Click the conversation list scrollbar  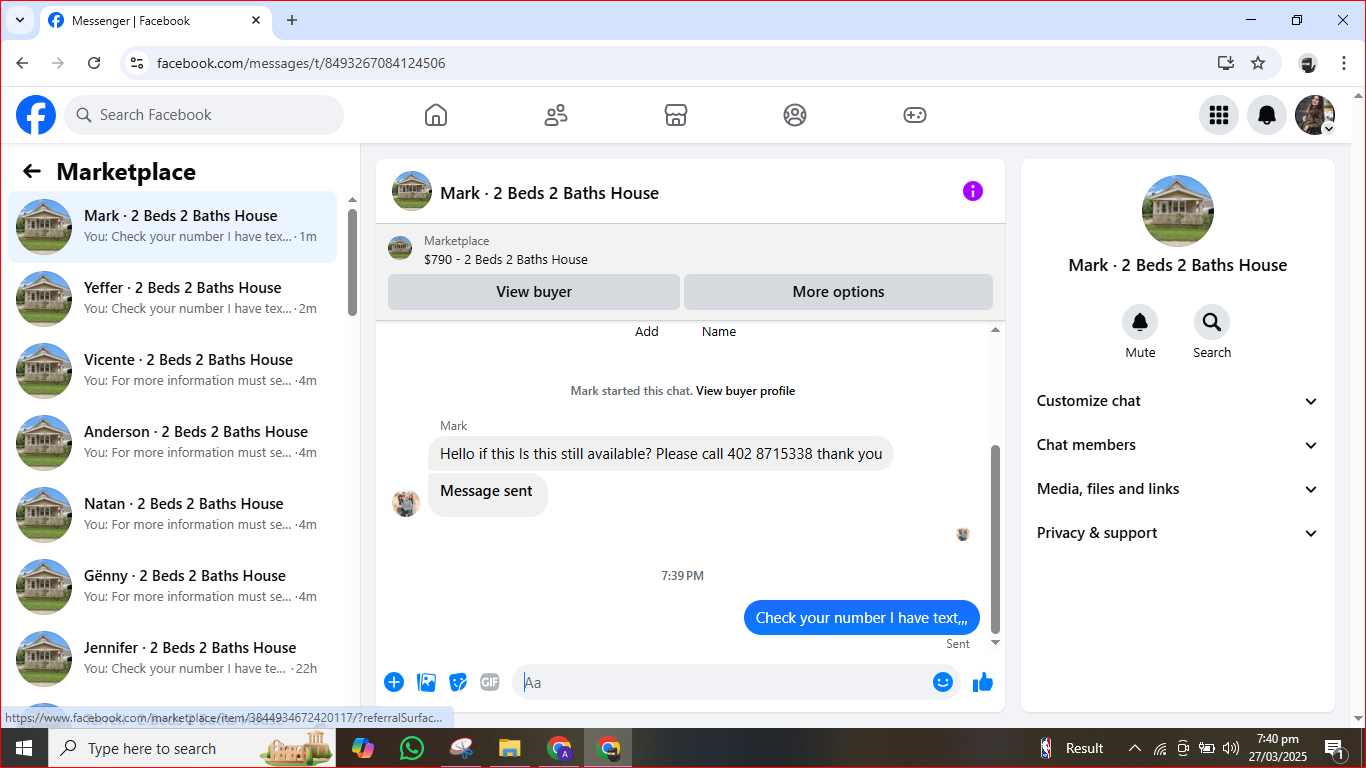pyautogui.click(x=352, y=262)
